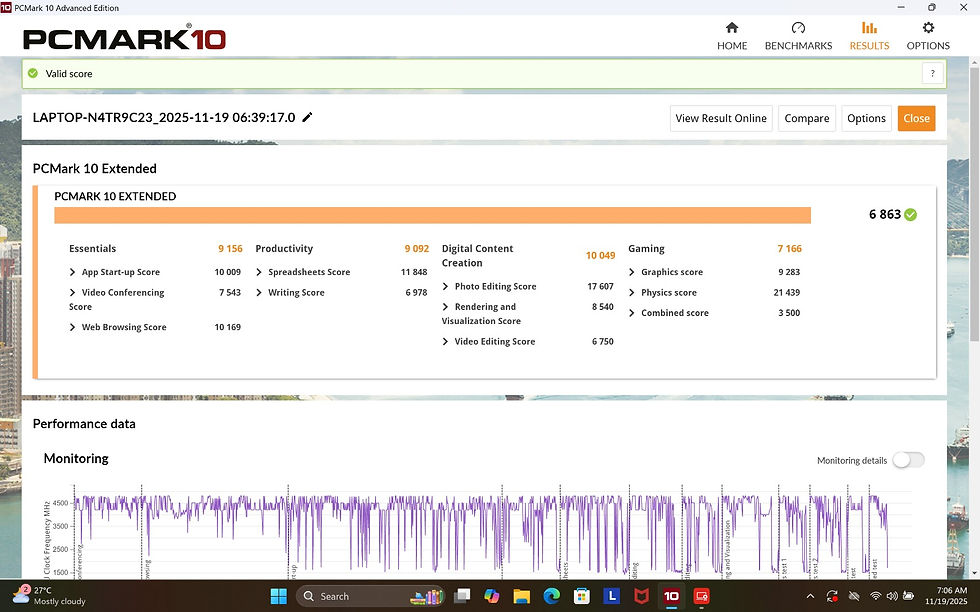This screenshot has height=612, width=980.
Task: Launch Microsoft Edge from the taskbar
Action: point(552,596)
